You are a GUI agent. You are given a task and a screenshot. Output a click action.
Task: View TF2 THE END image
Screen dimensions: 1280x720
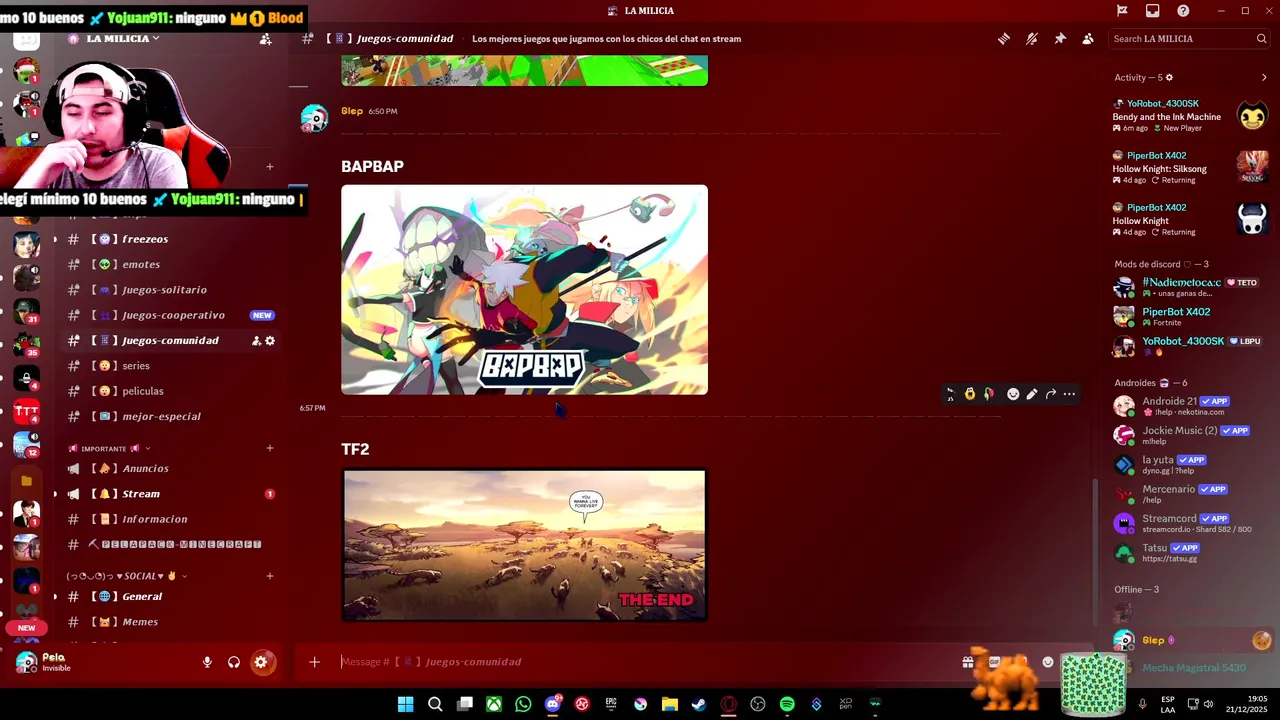[524, 545]
